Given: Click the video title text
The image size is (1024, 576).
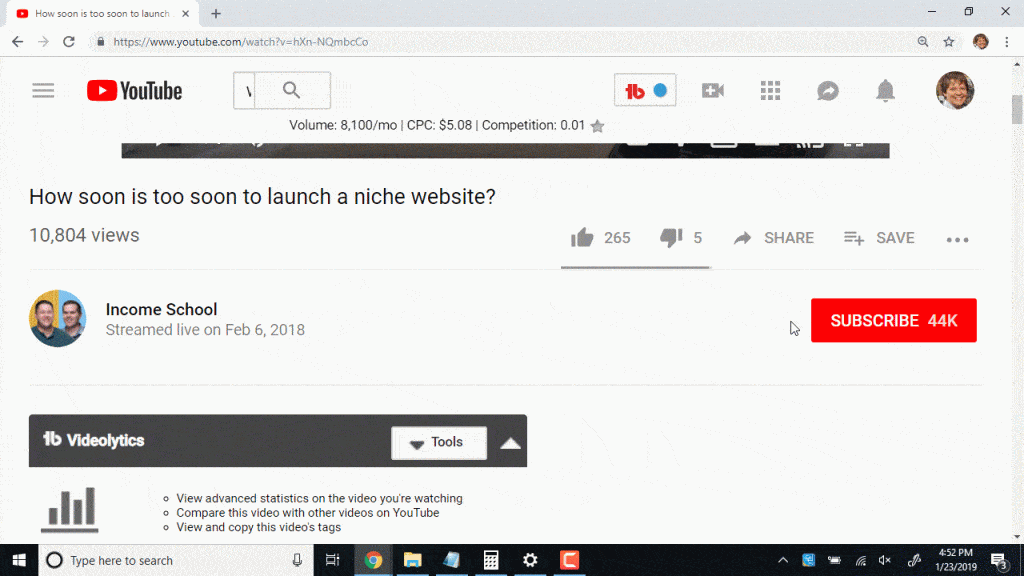Looking at the screenshot, I should click(x=262, y=197).
